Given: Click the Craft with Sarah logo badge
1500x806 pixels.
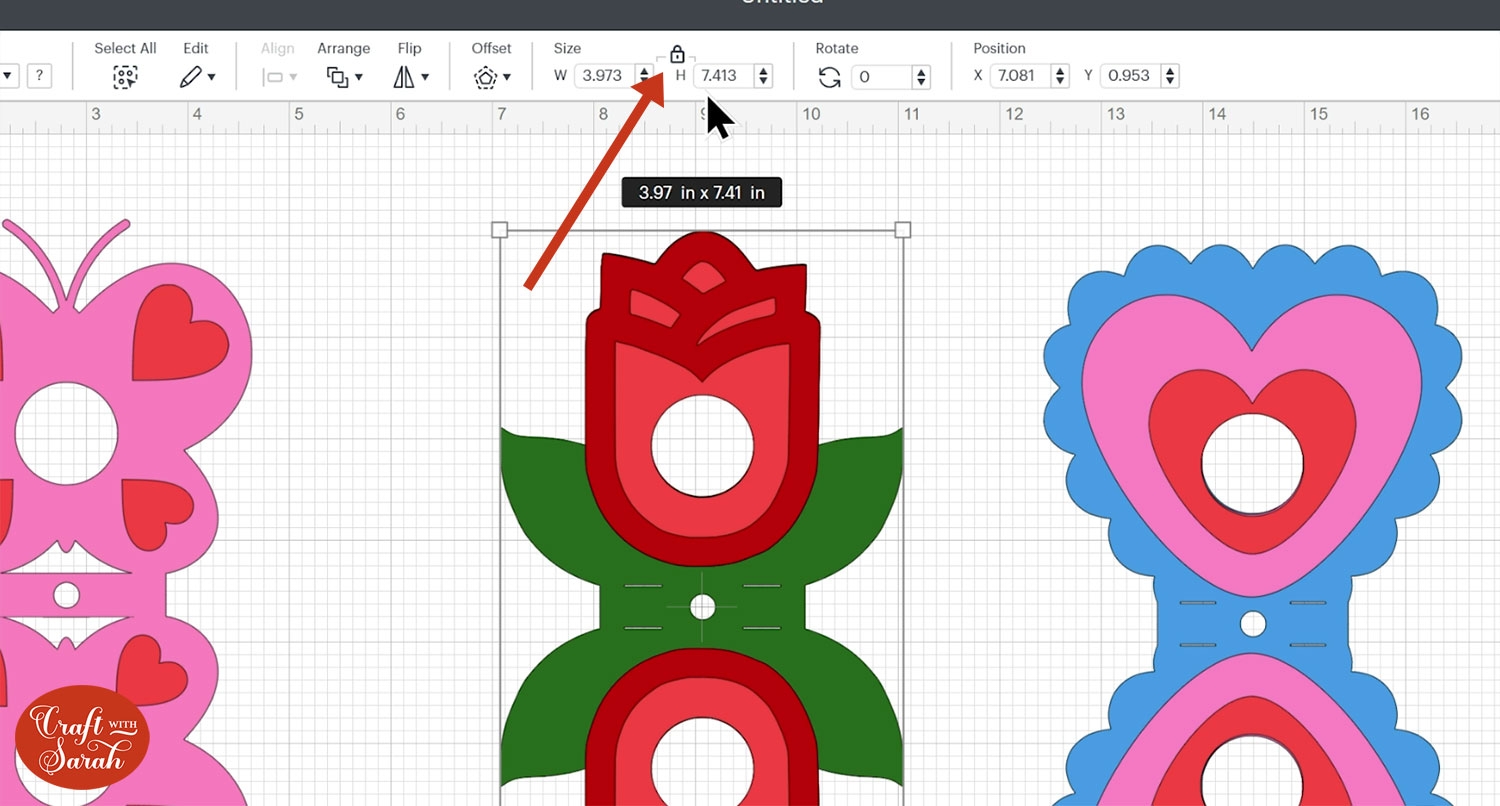Looking at the screenshot, I should tap(82, 735).
